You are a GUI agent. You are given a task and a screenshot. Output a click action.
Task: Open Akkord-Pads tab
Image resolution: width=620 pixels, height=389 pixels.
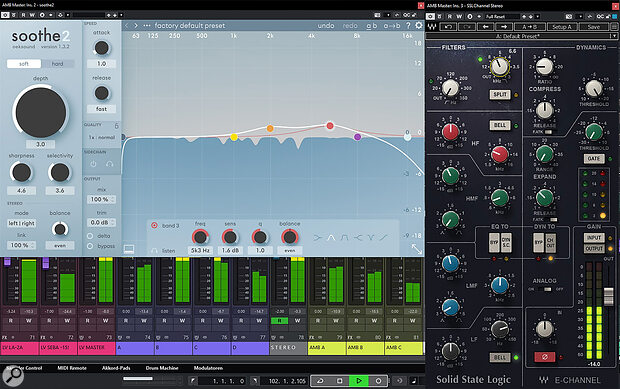116,368
